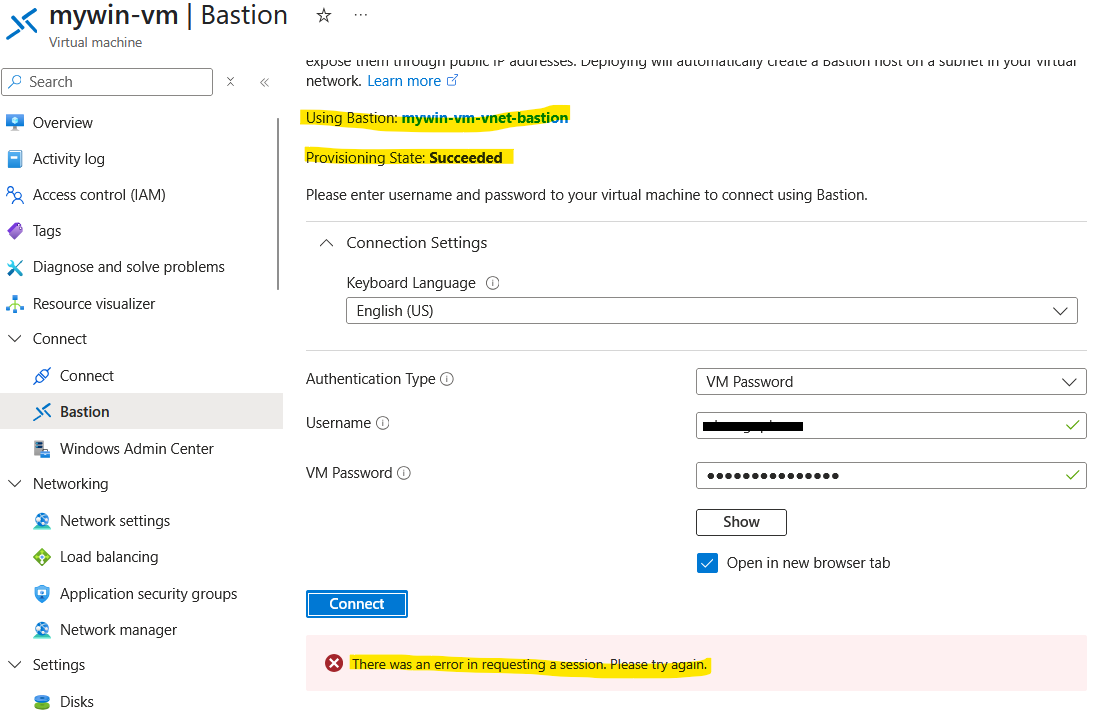Click the Keyboard Language info icon
Viewport: 1095px width, 710px height.
point(492,283)
